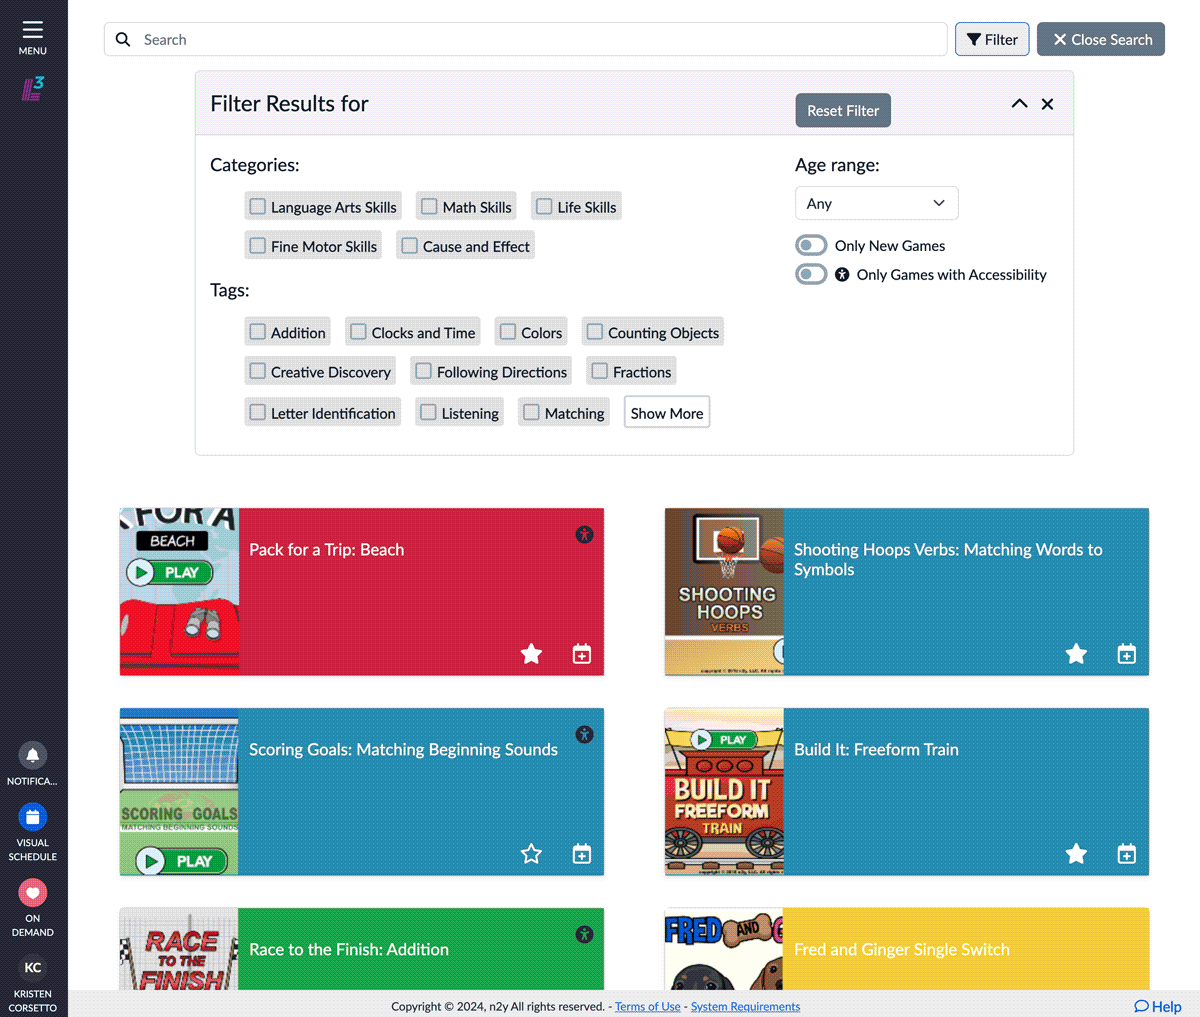1200x1017 pixels.
Task: Click the Reset Filter button
Action: point(843,111)
